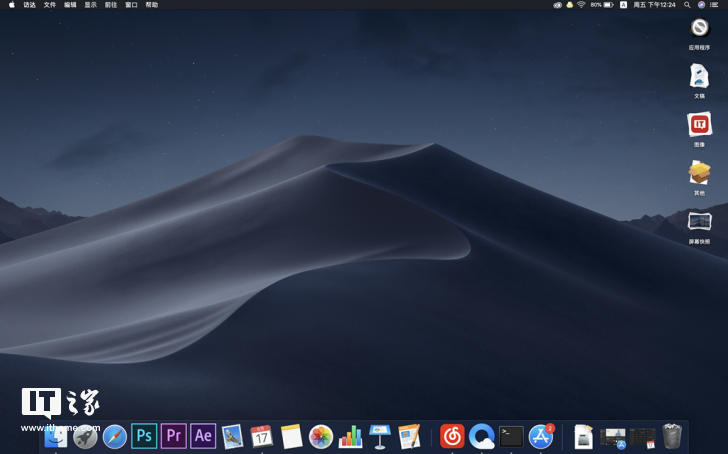
Task: Open the input source 'A' menu
Action: click(624, 5)
